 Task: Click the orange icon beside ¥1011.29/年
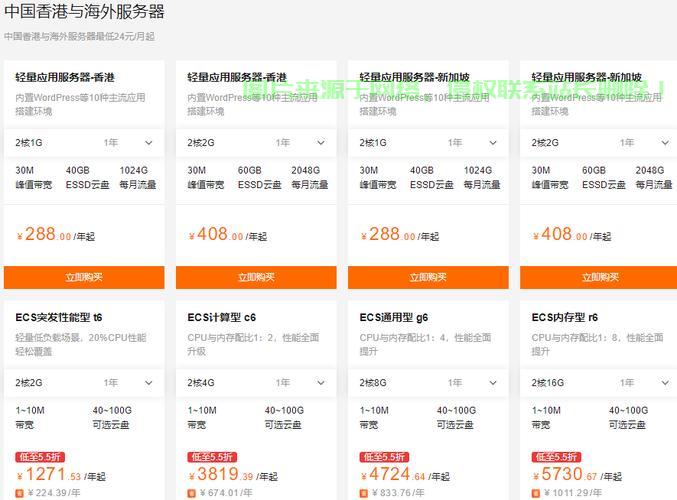[x=536, y=493]
